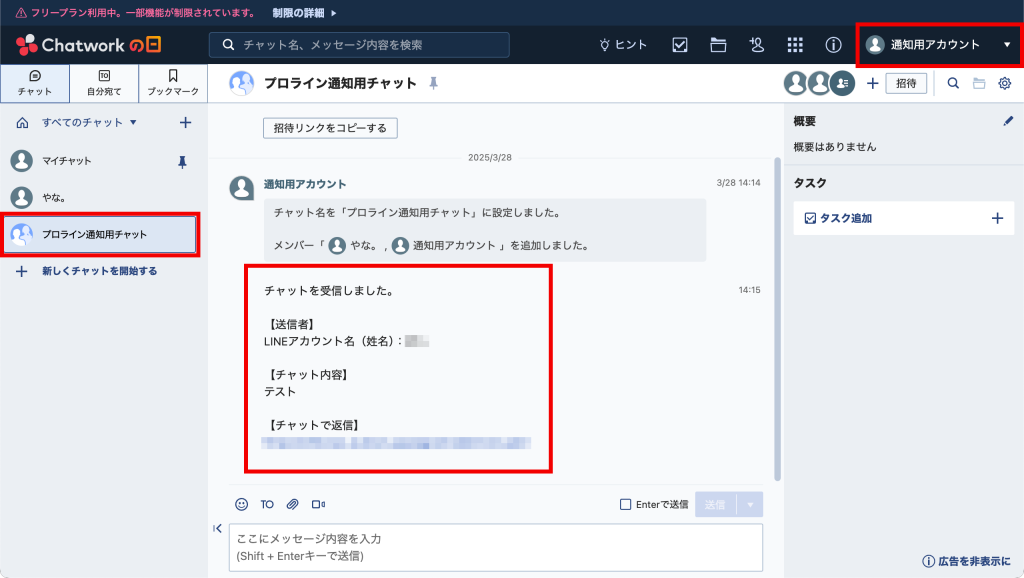Open the 通知用アカウント account dropdown

click(x=939, y=45)
